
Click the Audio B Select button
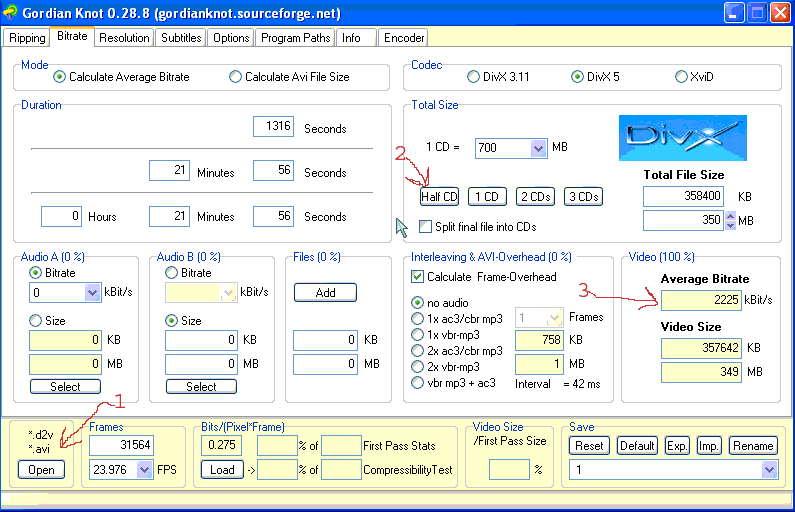pyautogui.click(x=201, y=387)
